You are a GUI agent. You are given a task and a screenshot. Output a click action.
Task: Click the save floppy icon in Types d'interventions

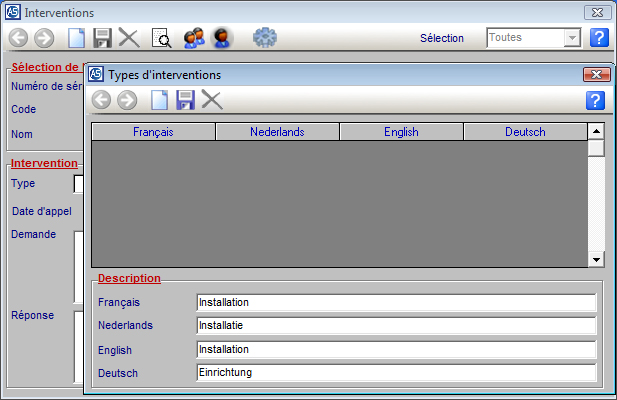pyautogui.click(x=185, y=99)
